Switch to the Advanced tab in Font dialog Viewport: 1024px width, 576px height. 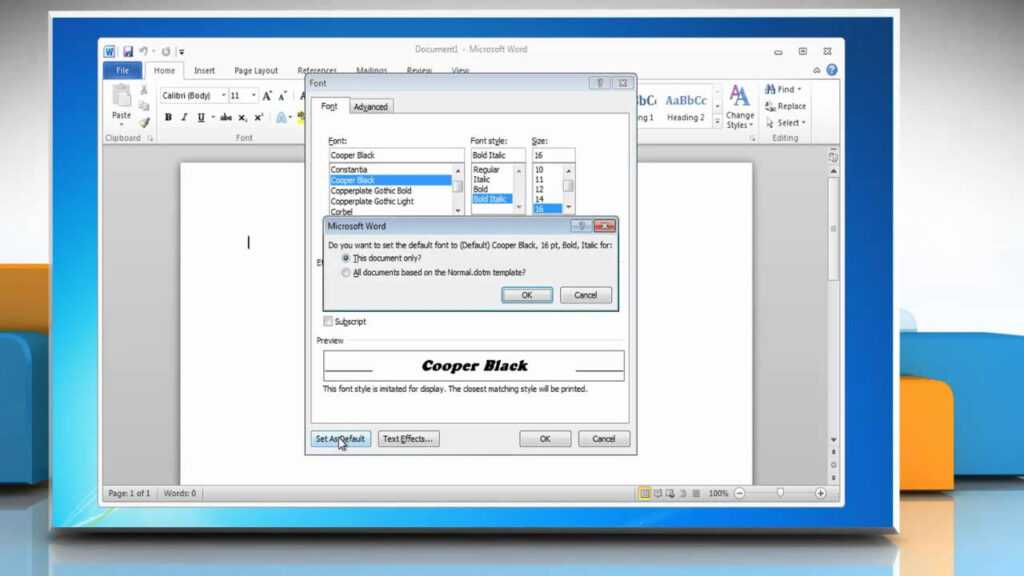click(371, 106)
